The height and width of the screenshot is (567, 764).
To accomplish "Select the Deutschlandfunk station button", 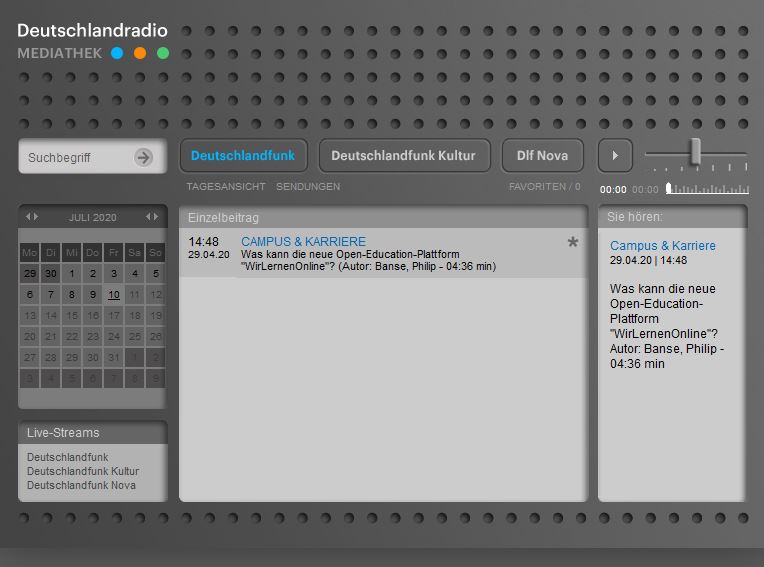I will coord(243,156).
